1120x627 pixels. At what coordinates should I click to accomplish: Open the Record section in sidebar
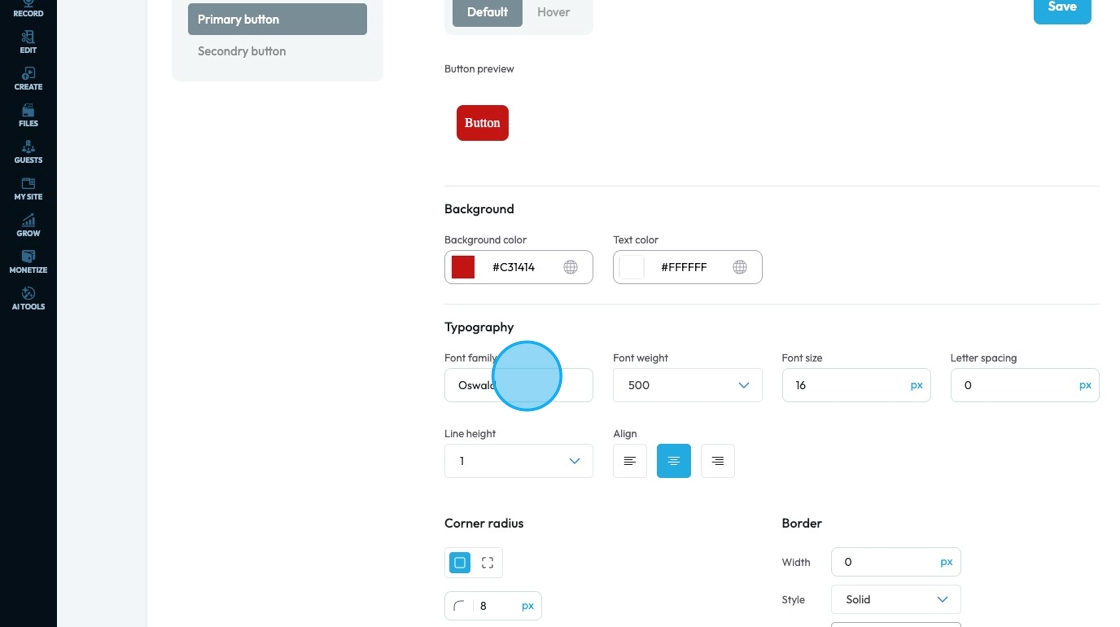[x=28, y=9]
